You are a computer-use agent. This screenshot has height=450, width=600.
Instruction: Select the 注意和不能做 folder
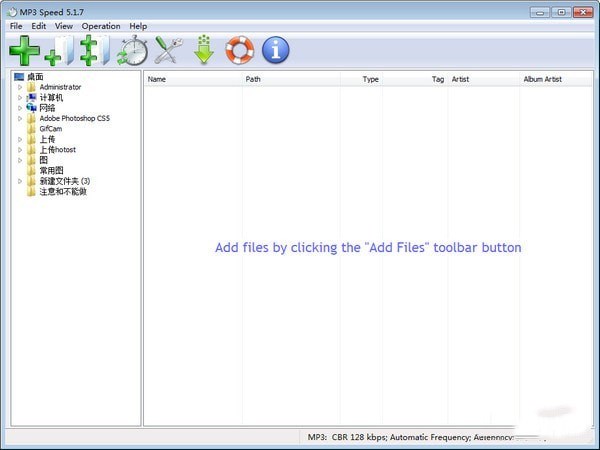point(63,191)
